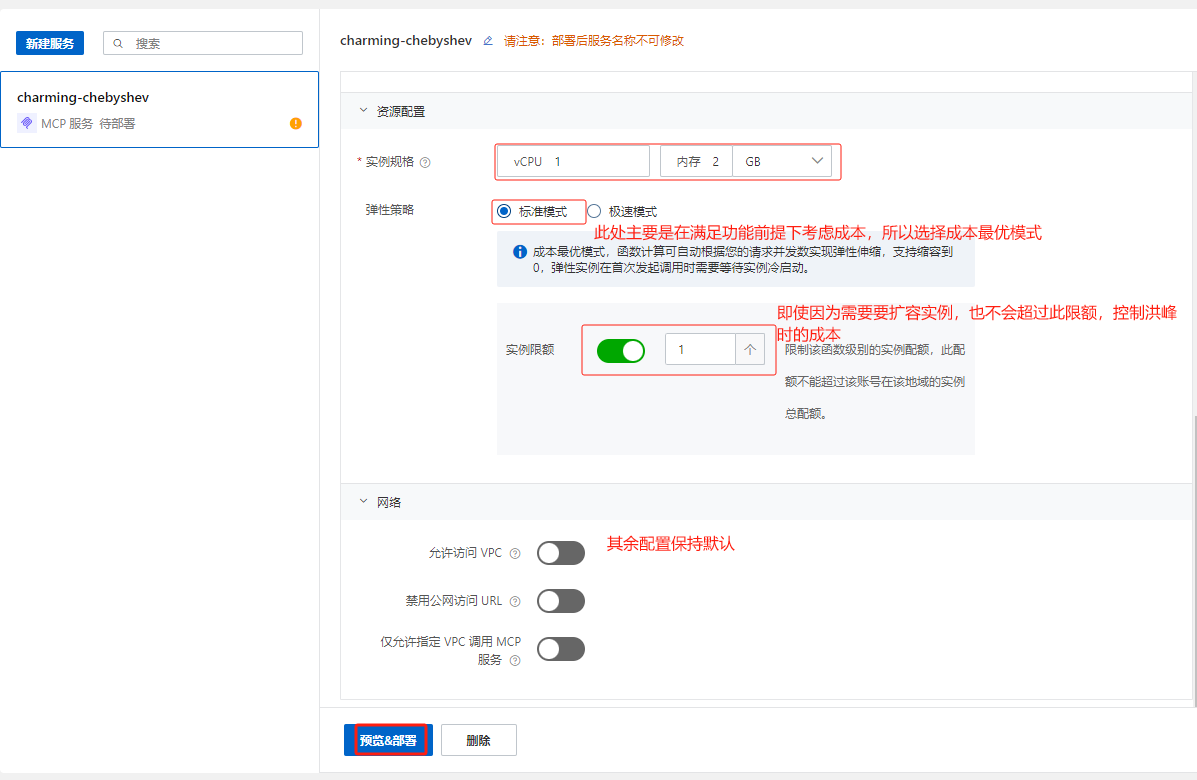The width and height of the screenshot is (1197, 780).
Task: Click the 待部署 status text
Action: point(117,124)
